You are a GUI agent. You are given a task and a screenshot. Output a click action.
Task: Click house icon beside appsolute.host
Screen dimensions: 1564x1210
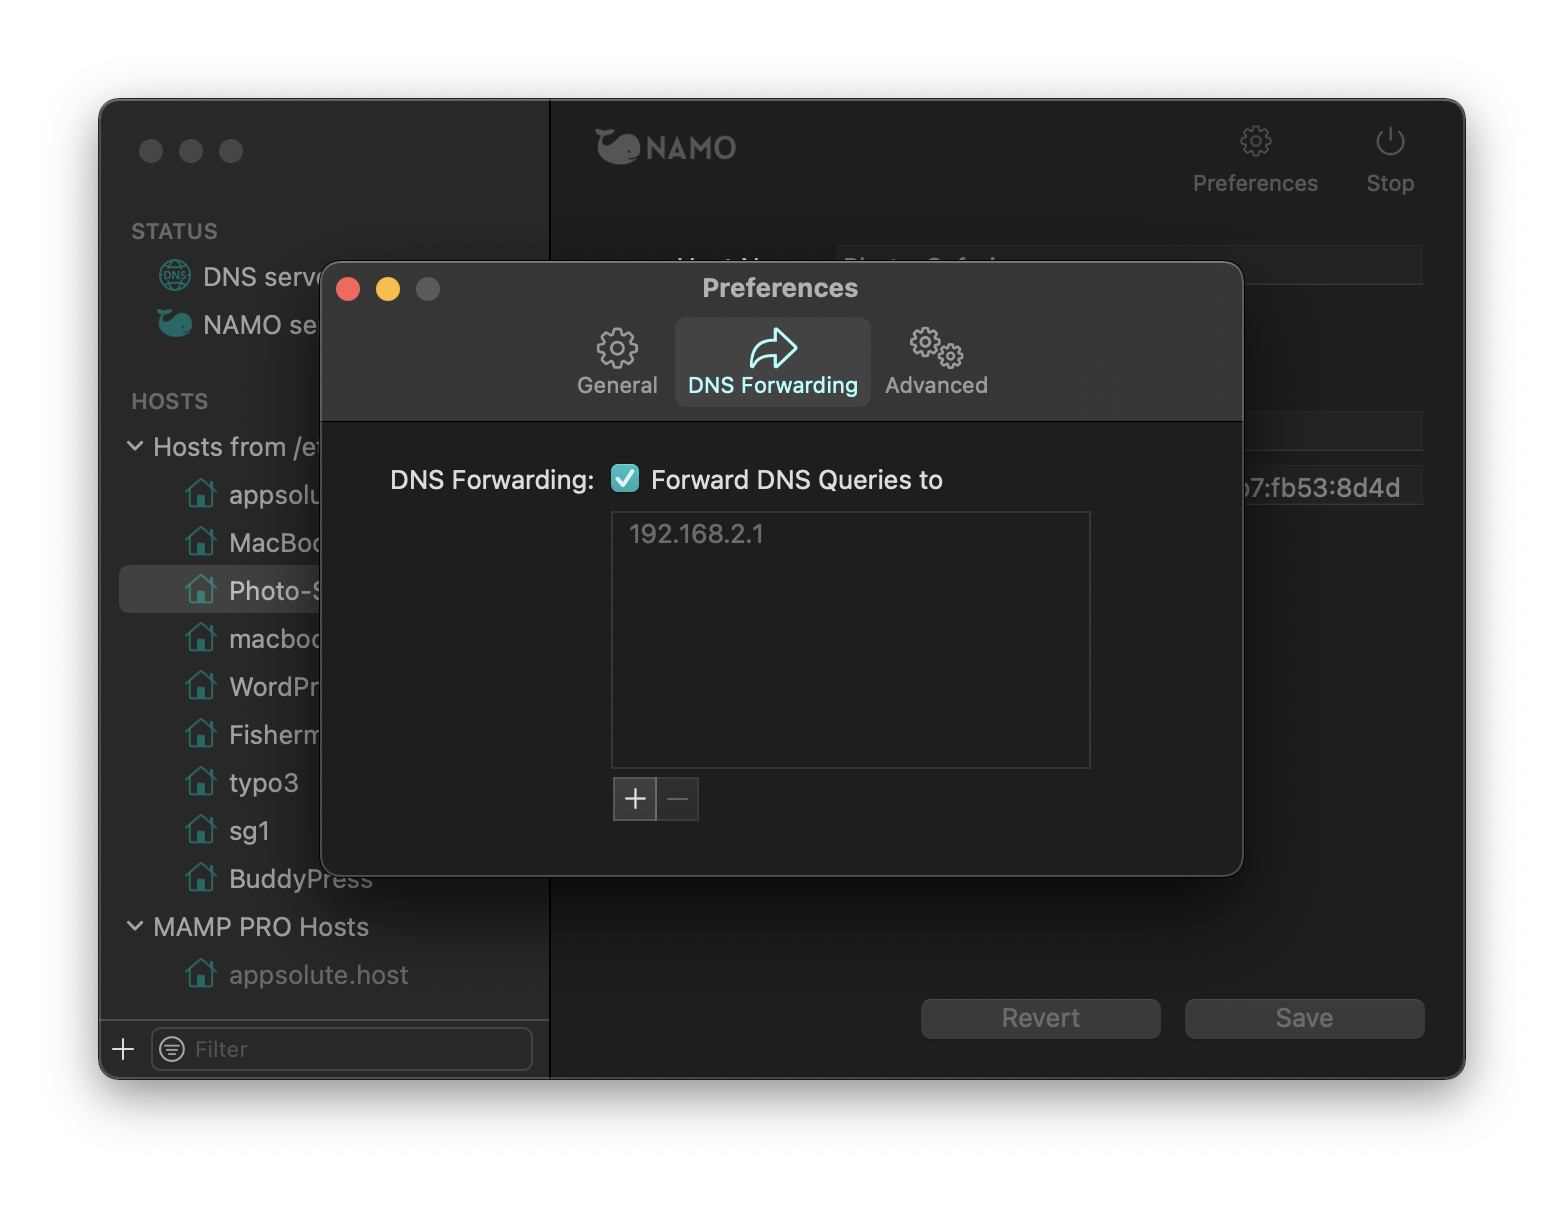click(201, 973)
